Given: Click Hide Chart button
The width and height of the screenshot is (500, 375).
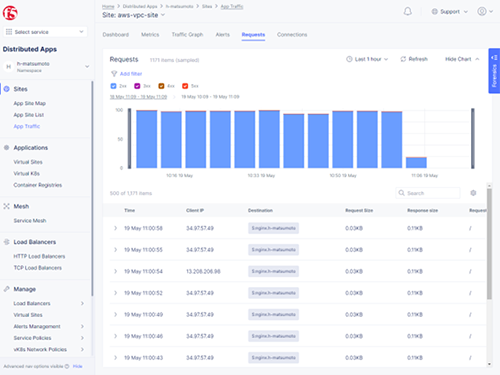Looking at the screenshot, I should coord(462,59).
